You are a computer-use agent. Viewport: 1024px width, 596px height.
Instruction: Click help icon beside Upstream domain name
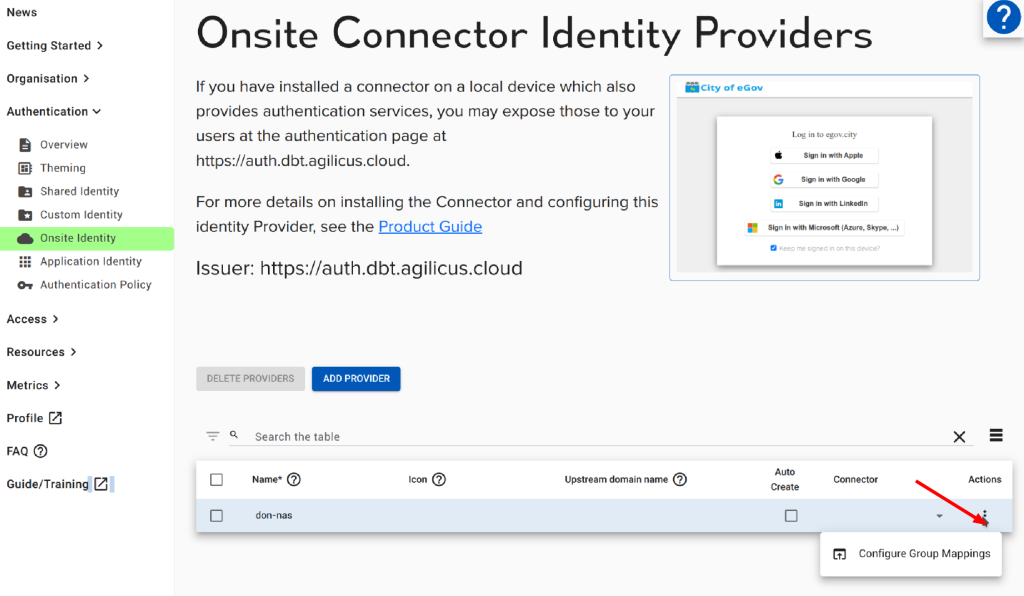tap(680, 480)
